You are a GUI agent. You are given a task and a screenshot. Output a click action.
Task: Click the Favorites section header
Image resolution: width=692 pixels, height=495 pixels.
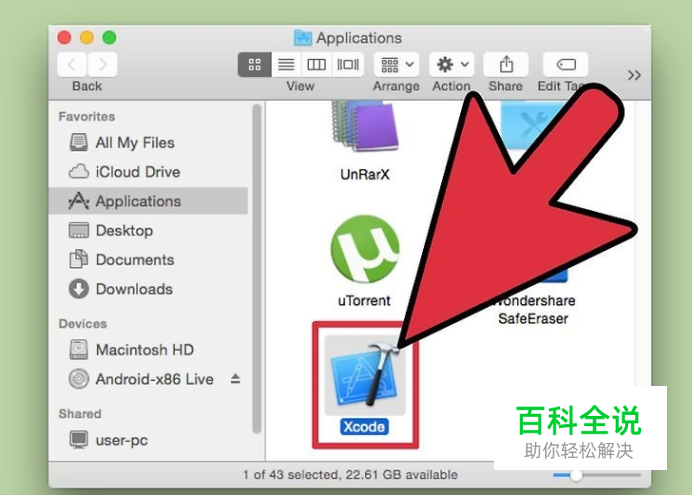pyautogui.click(x=87, y=116)
